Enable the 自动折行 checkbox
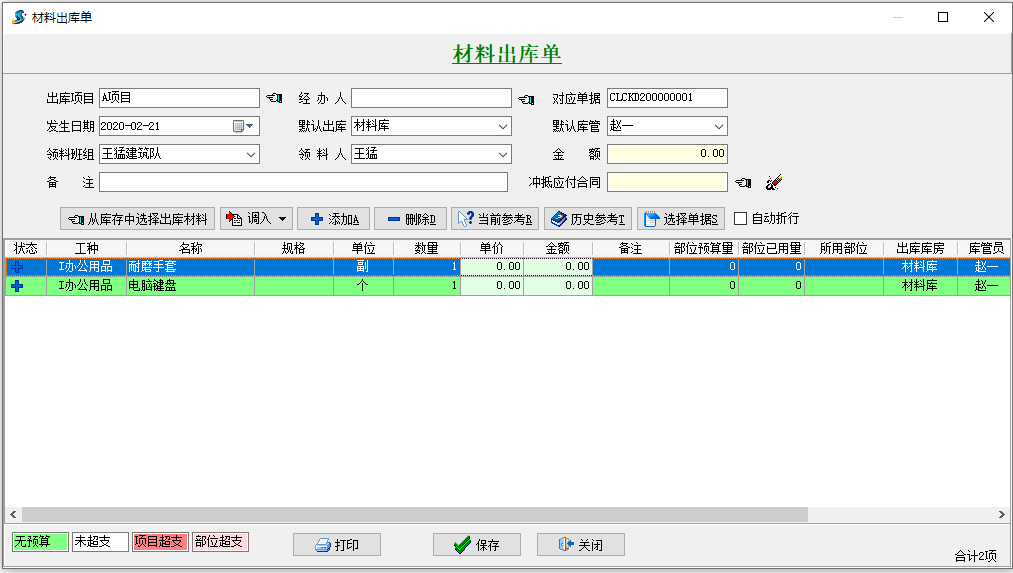The width and height of the screenshot is (1013, 573). click(741, 219)
